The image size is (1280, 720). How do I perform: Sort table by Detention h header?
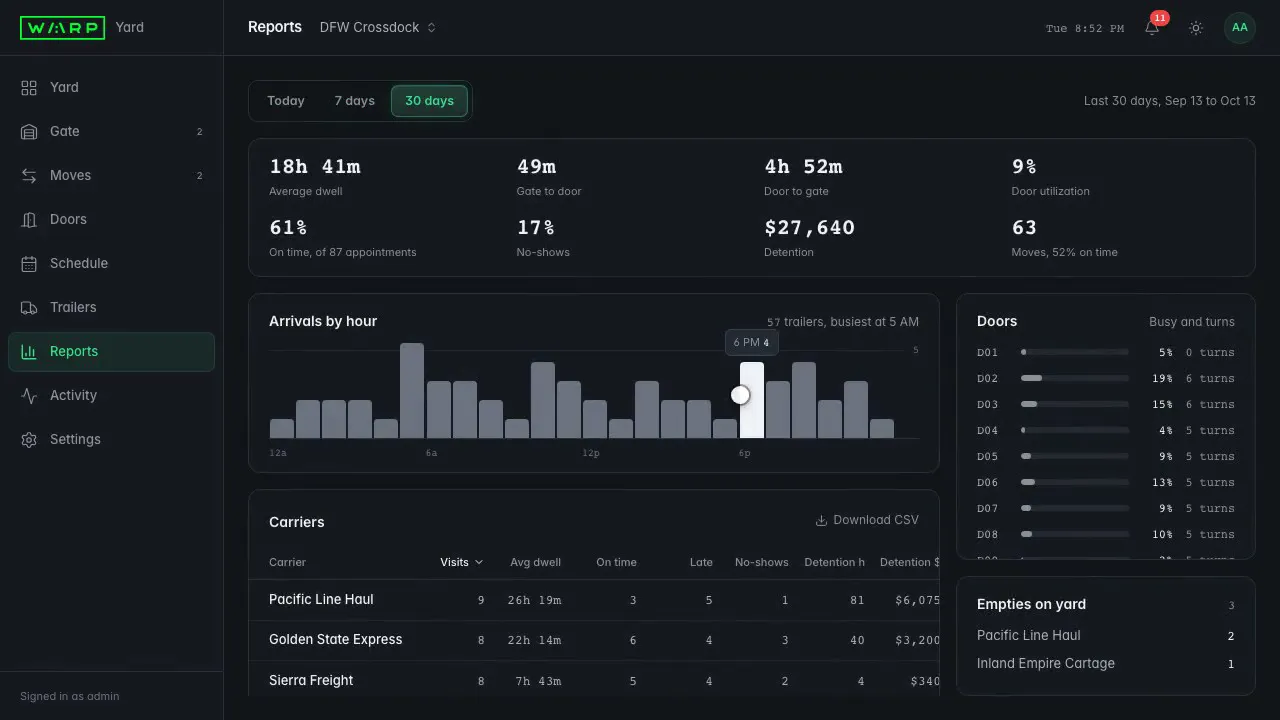click(834, 562)
